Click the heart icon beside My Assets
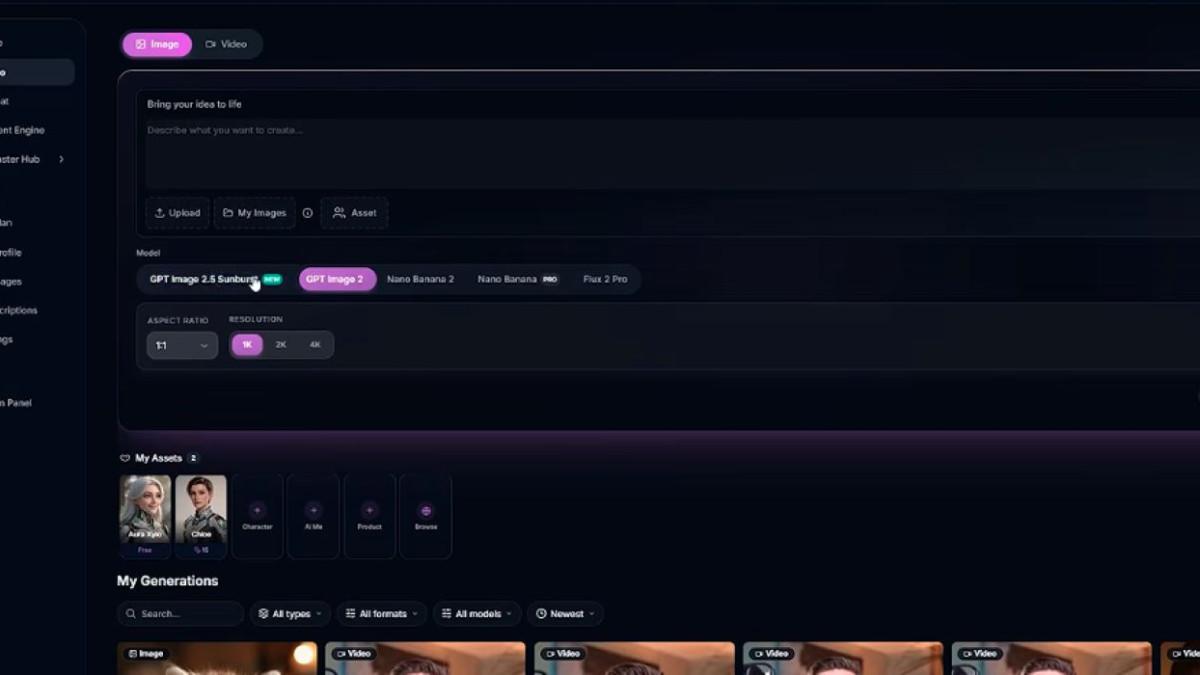 [125, 458]
